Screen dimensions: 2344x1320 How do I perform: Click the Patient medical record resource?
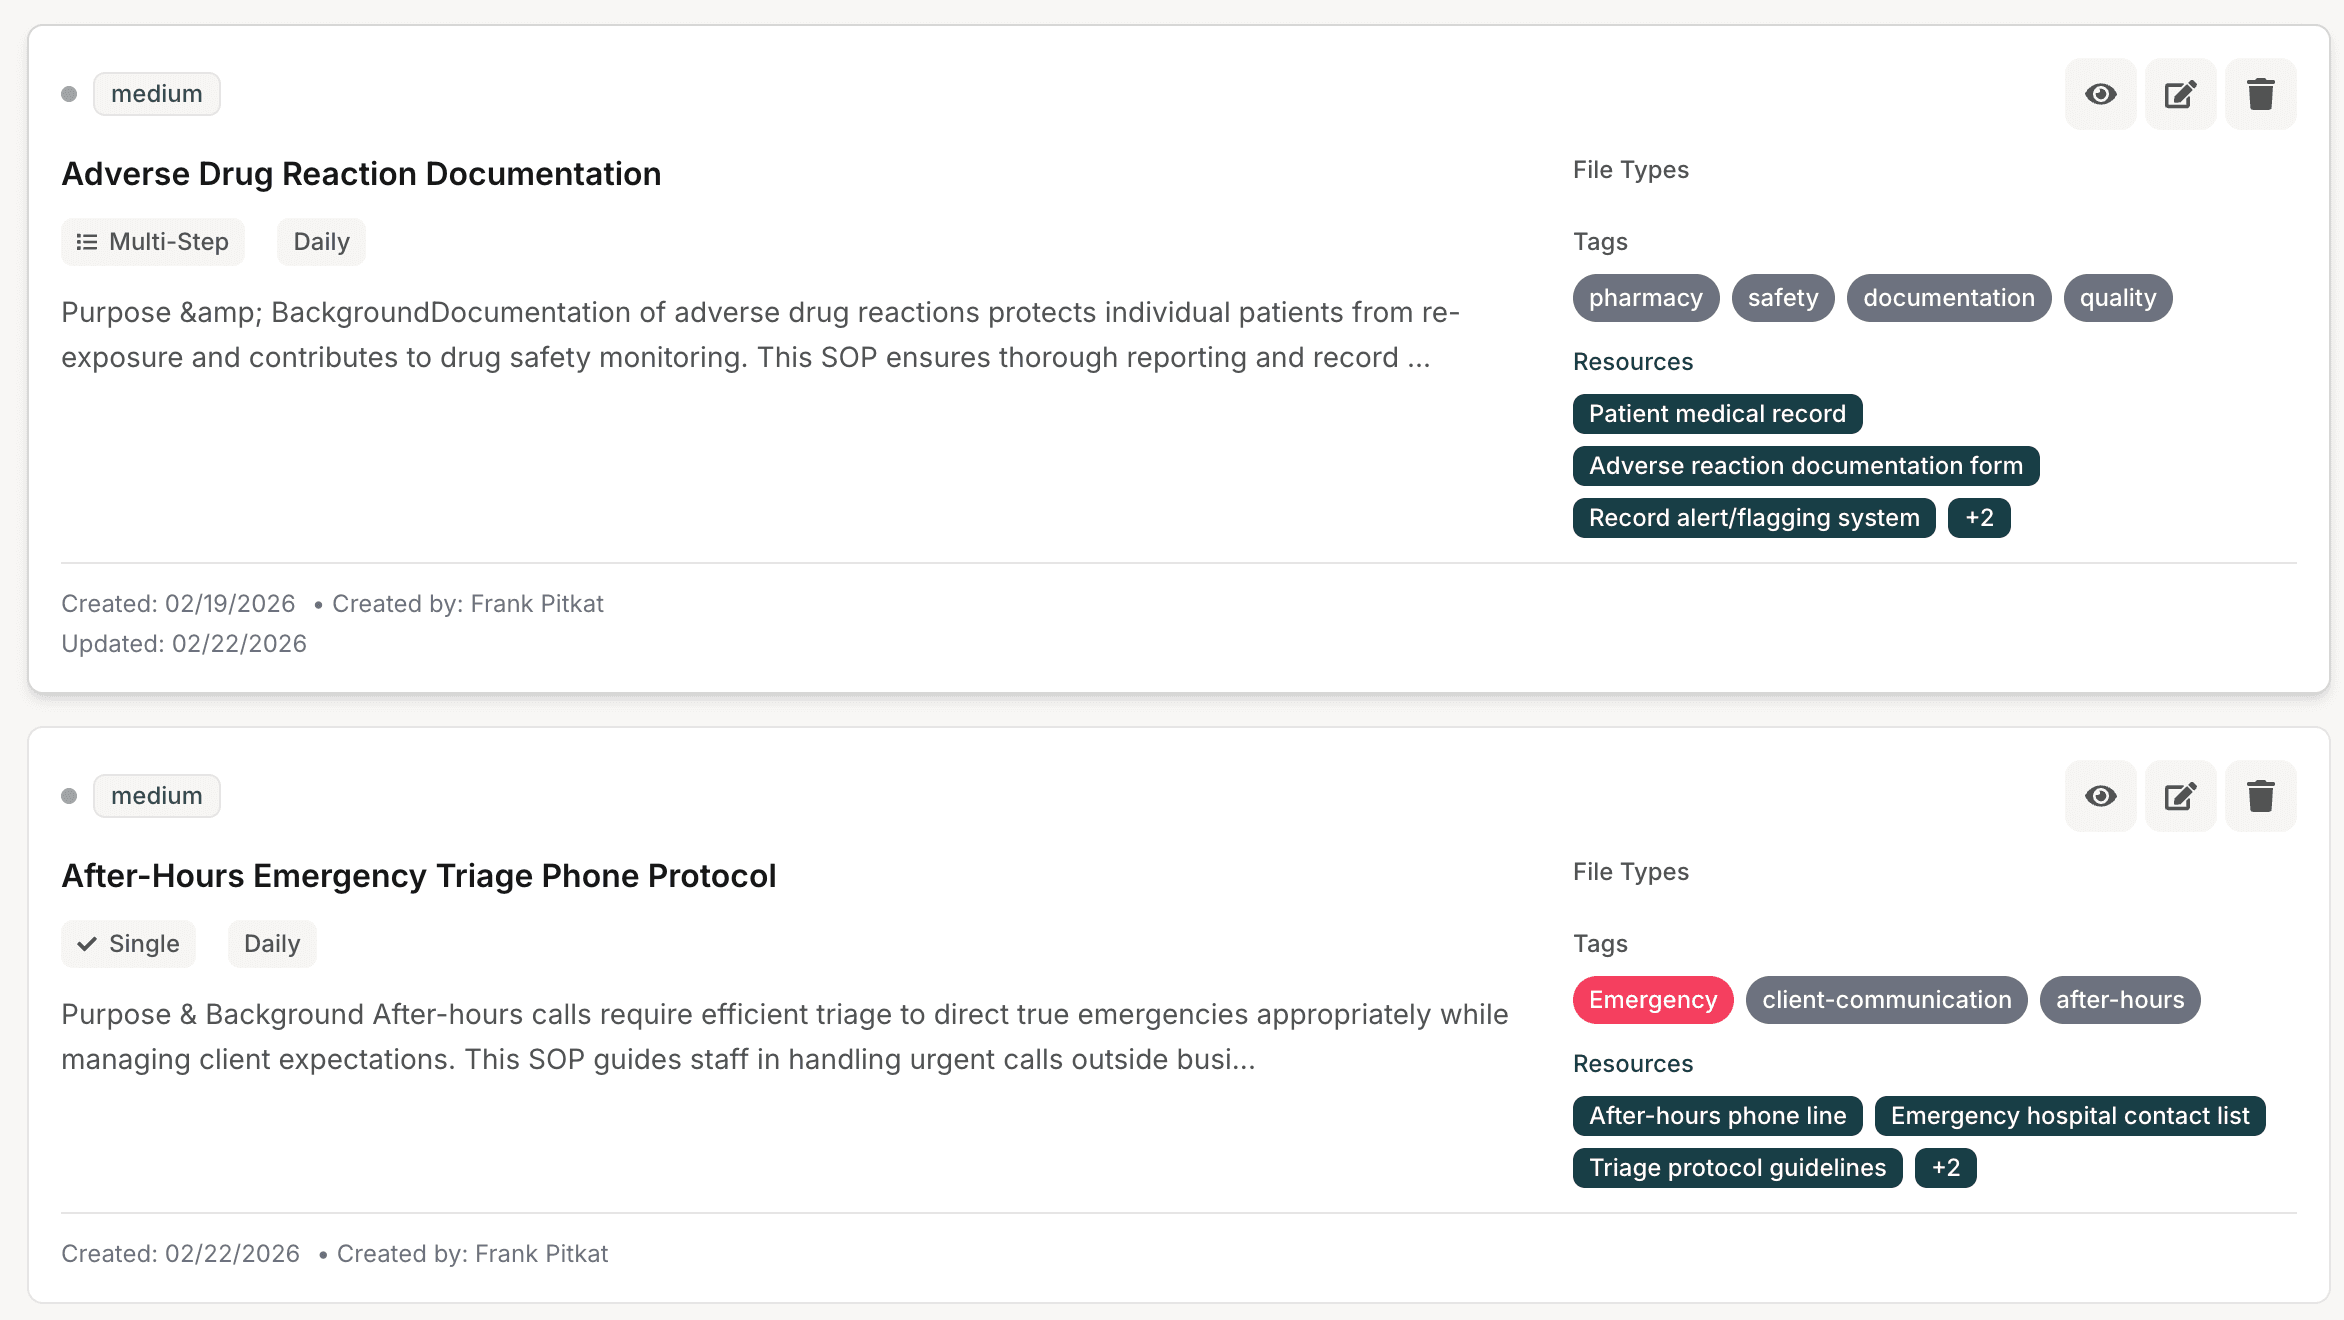[x=1717, y=414]
